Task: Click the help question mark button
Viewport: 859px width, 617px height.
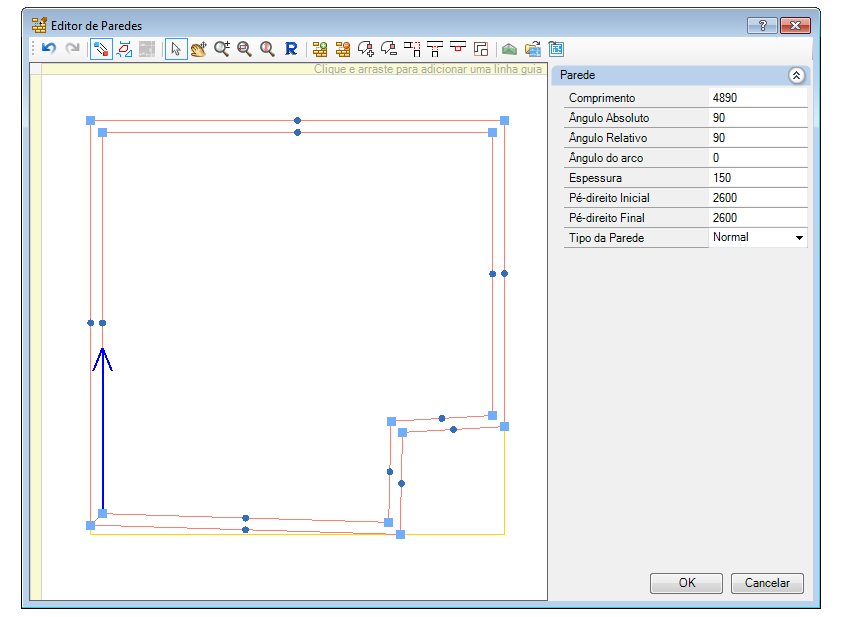Action: pyautogui.click(x=762, y=25)
